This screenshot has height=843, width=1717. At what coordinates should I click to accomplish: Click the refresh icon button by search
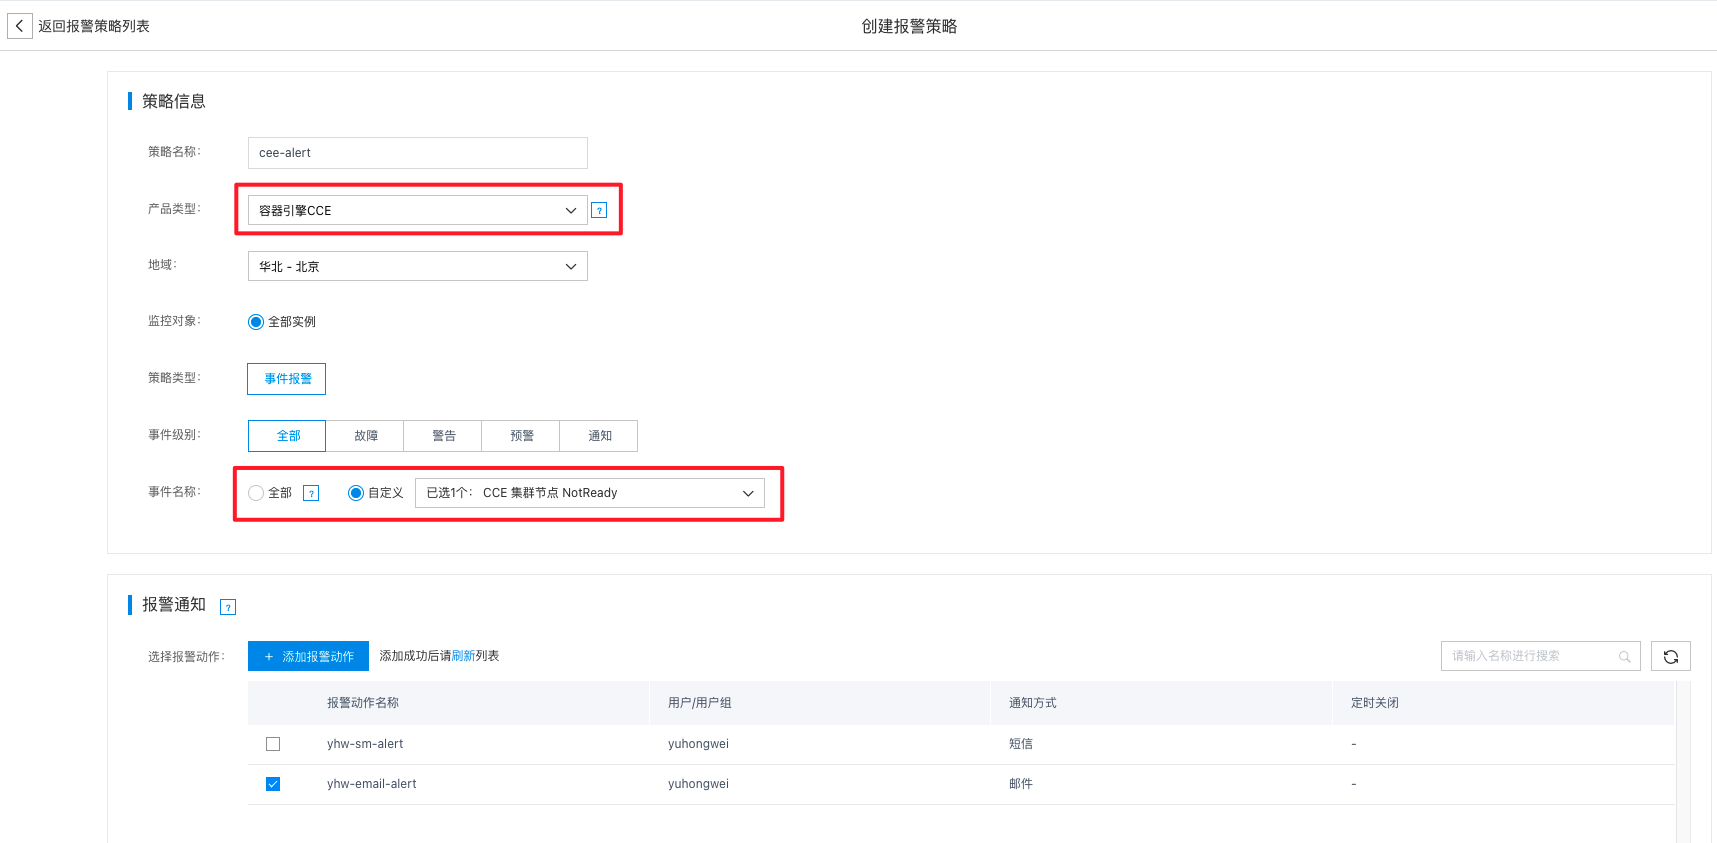click(1671, 656)
